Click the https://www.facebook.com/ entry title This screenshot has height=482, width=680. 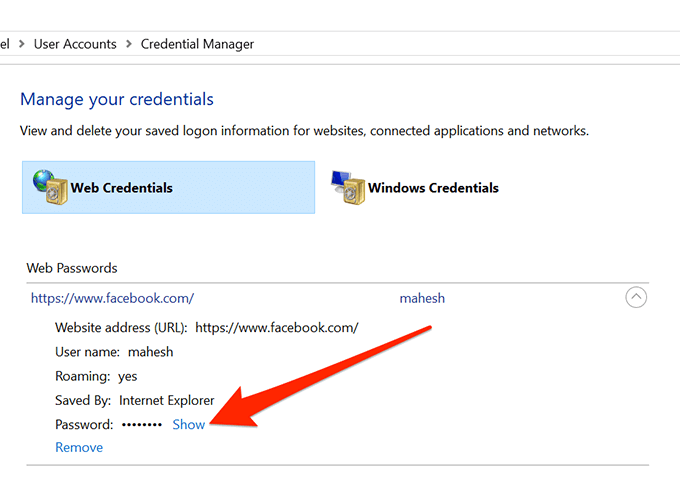pyautogui.click(x=112, y=298)
